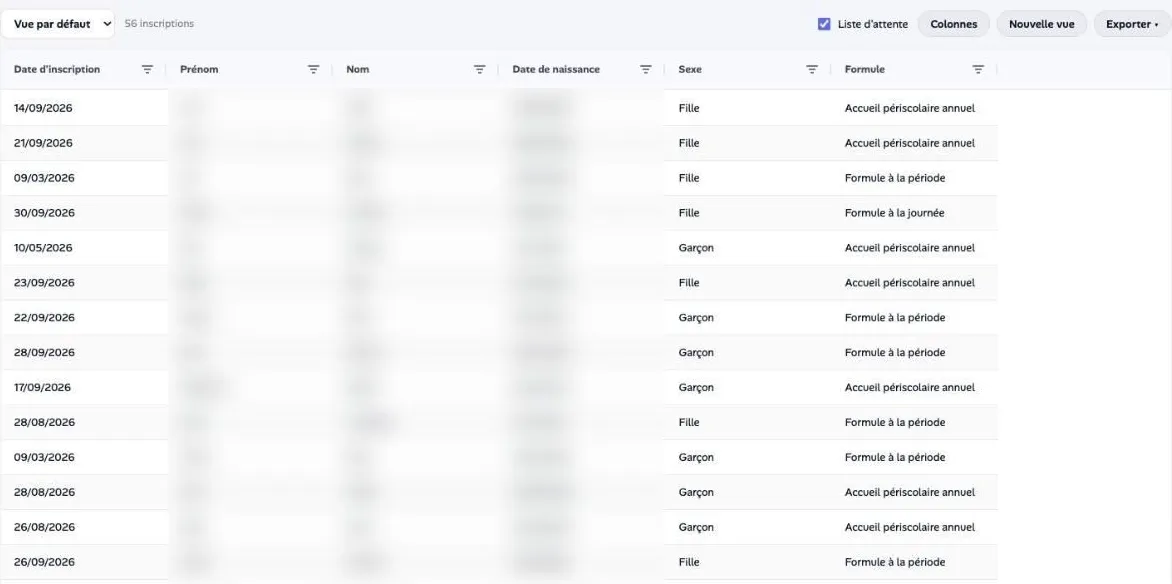Click the Date d'inscription column header label

coord(57,70)
